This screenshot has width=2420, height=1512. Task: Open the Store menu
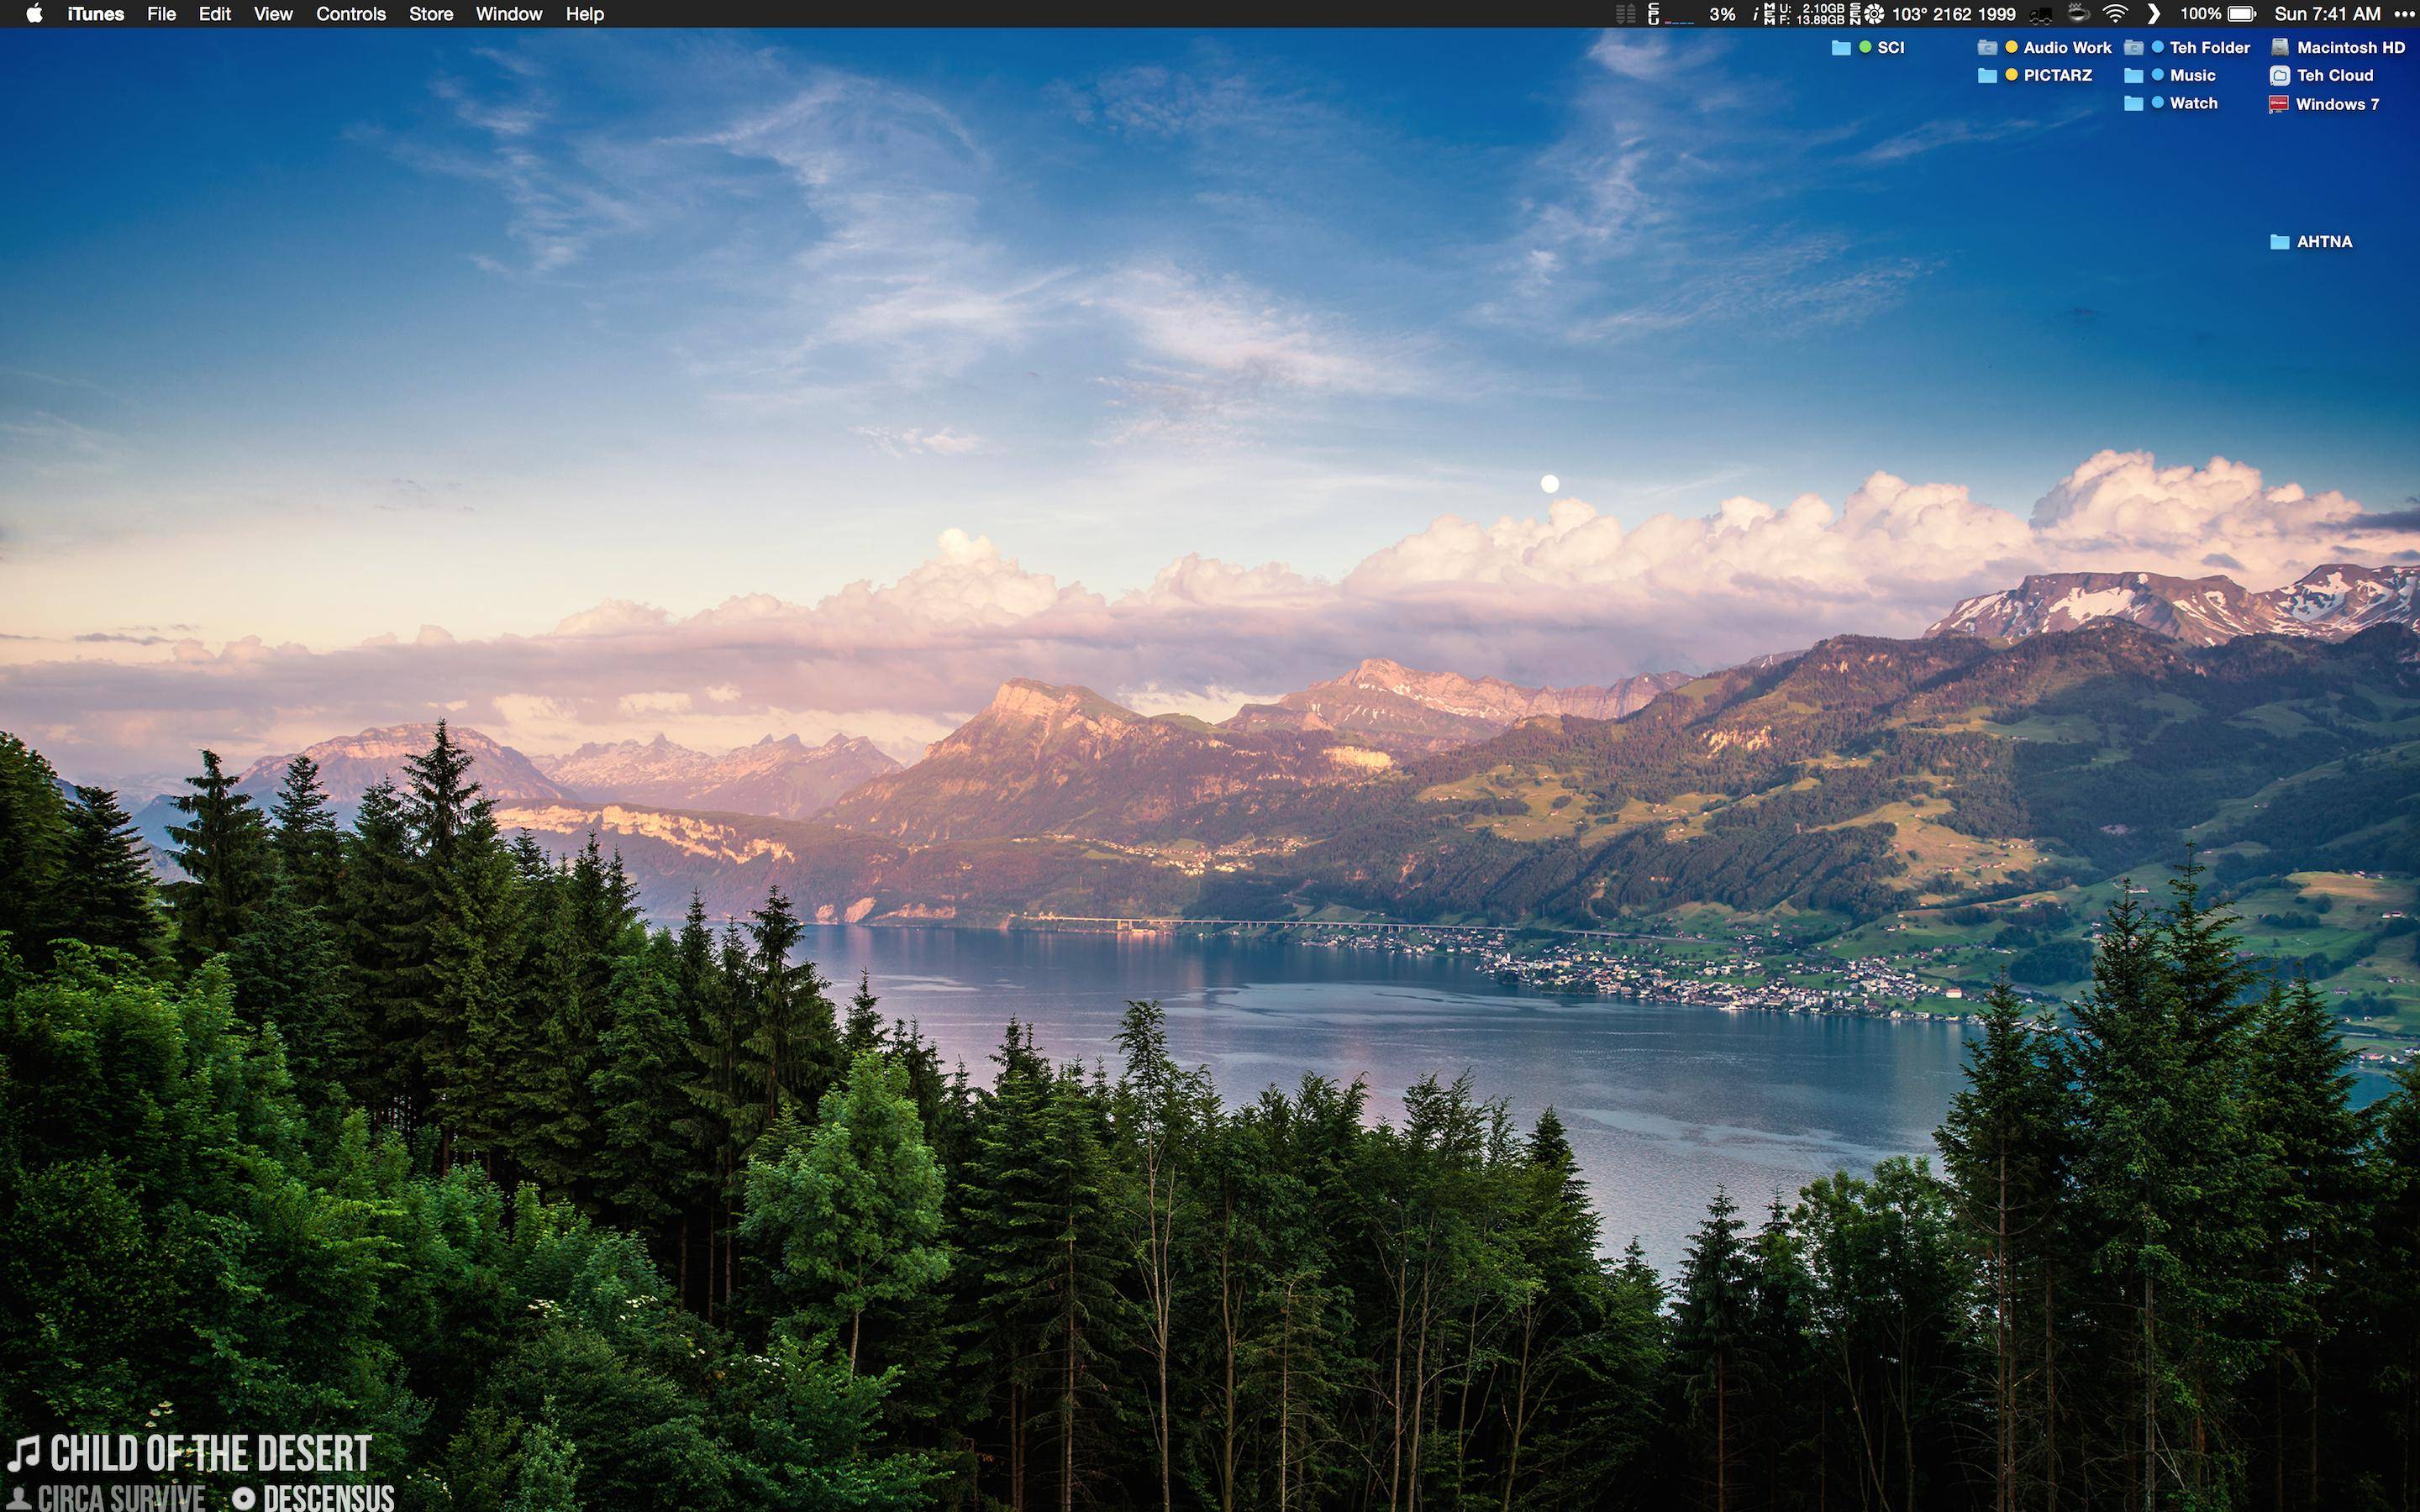click(431, 14)
